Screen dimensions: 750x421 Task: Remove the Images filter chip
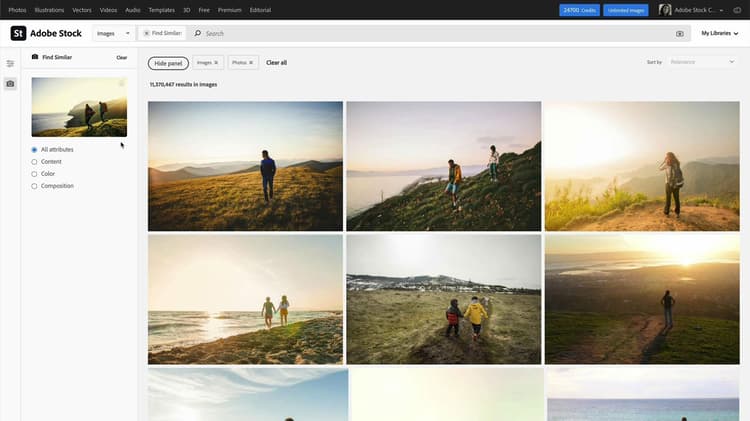[216, 63]
